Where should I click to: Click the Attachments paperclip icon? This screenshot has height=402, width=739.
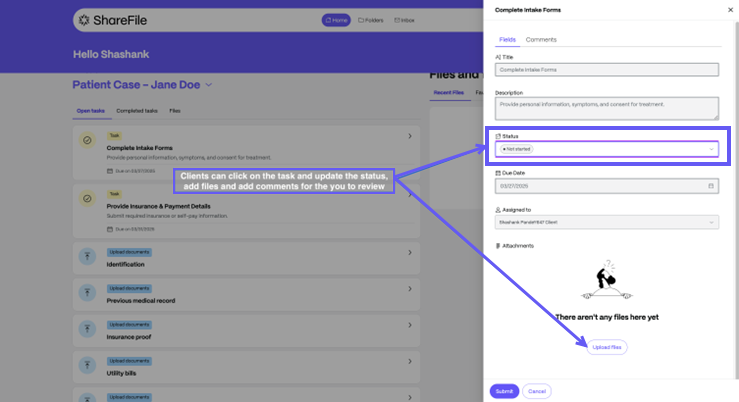tap(498, 246)
